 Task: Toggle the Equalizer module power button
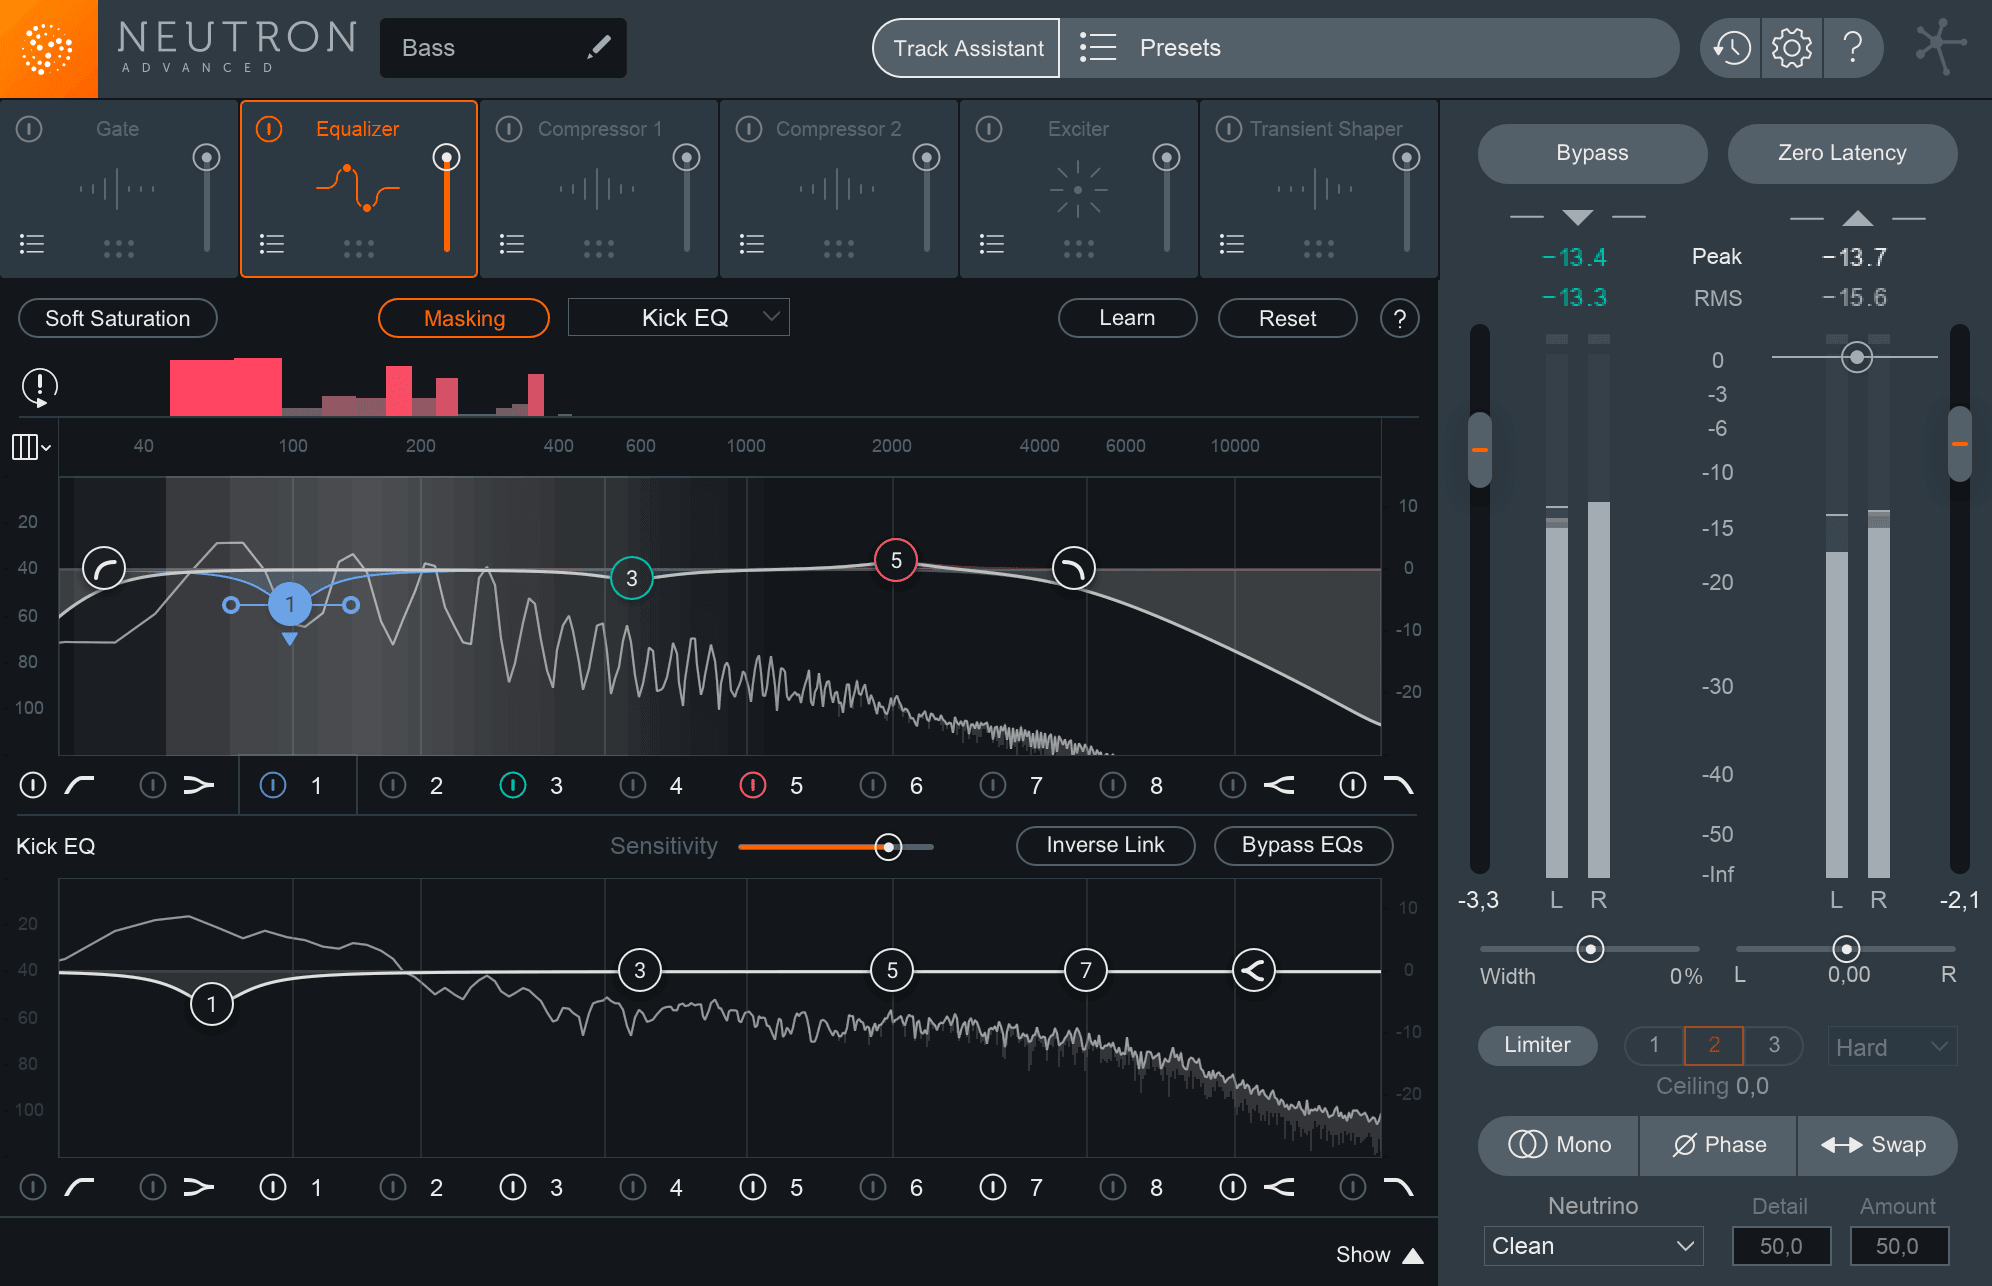tap(269, 129)
